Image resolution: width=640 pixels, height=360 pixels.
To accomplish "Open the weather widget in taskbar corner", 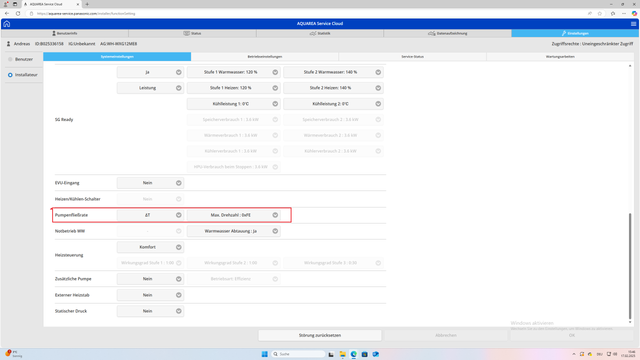I will pyautogui.click(x=13, y=353).
